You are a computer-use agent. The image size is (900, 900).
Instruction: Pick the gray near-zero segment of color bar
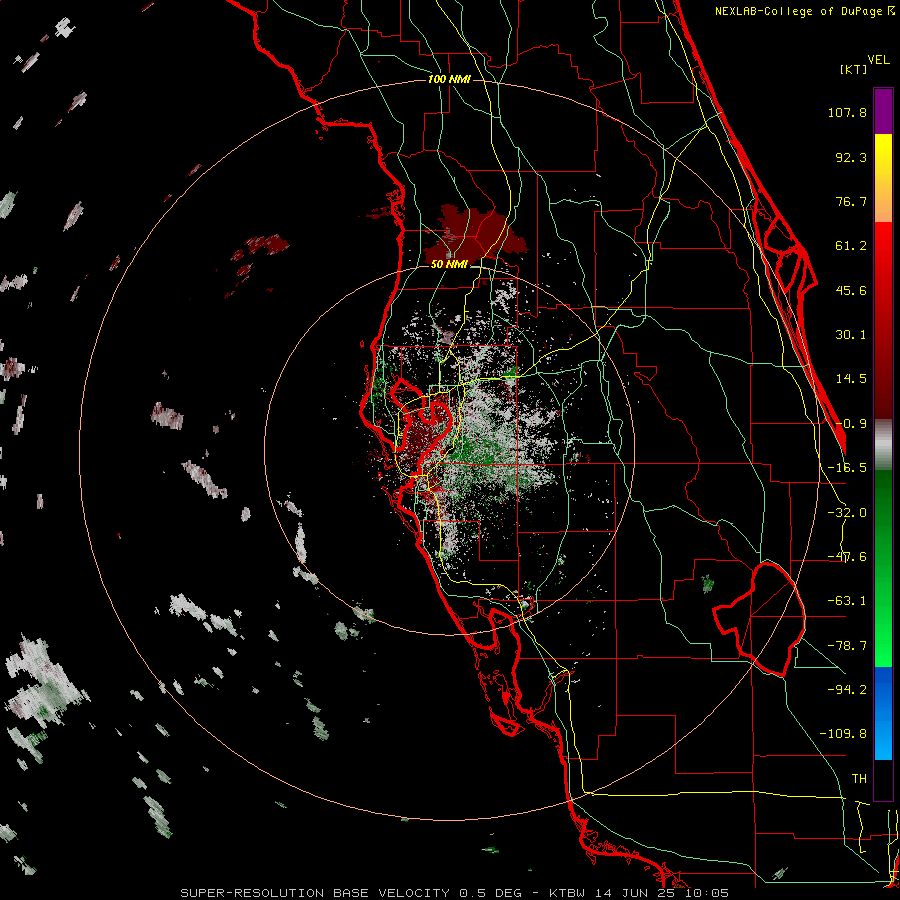pyautogui.click(x=883, y=444)
